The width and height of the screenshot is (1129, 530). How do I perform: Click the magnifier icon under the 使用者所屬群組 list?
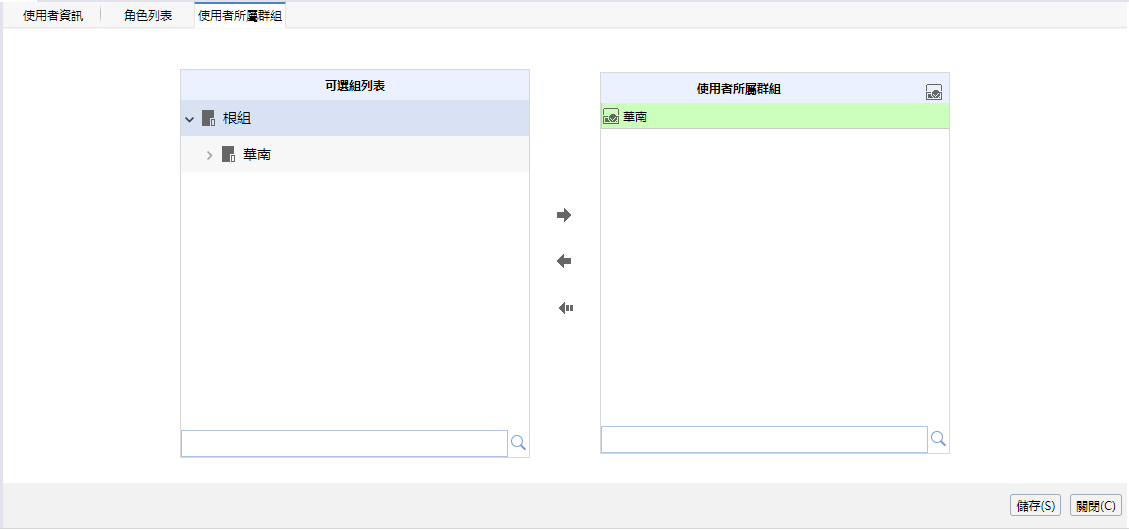938,439
